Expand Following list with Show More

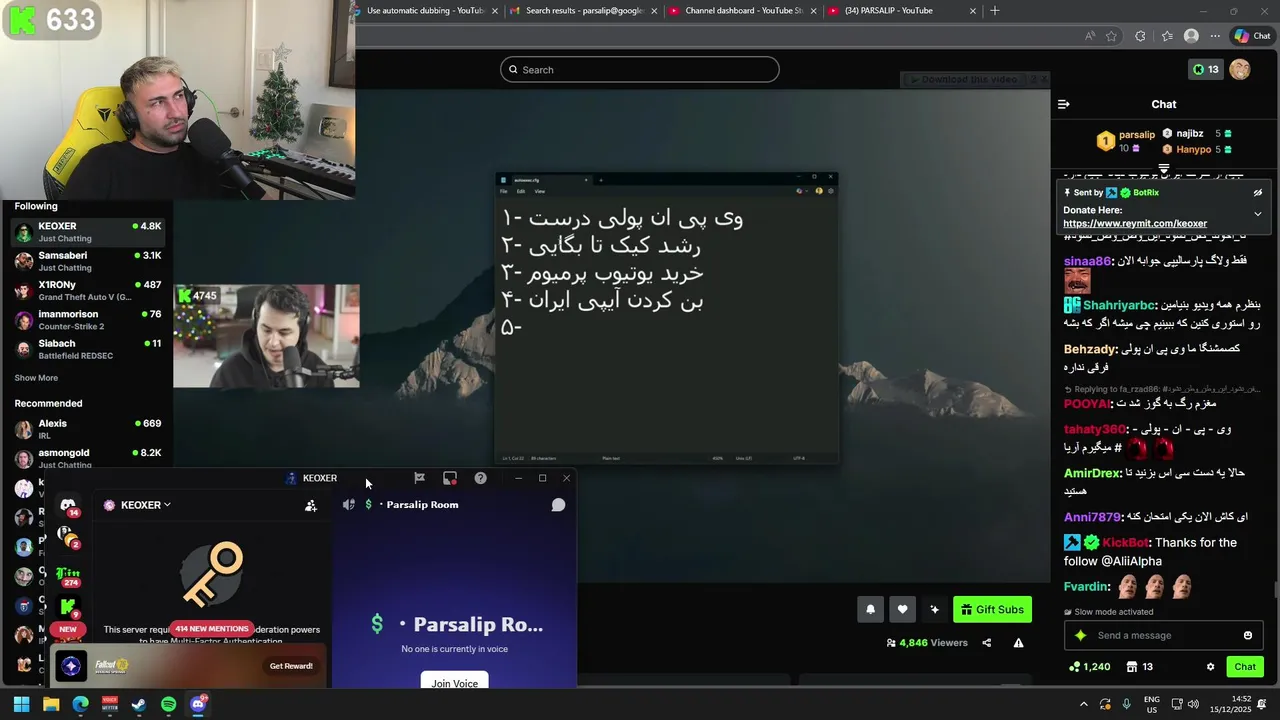[x=36, y=378]
